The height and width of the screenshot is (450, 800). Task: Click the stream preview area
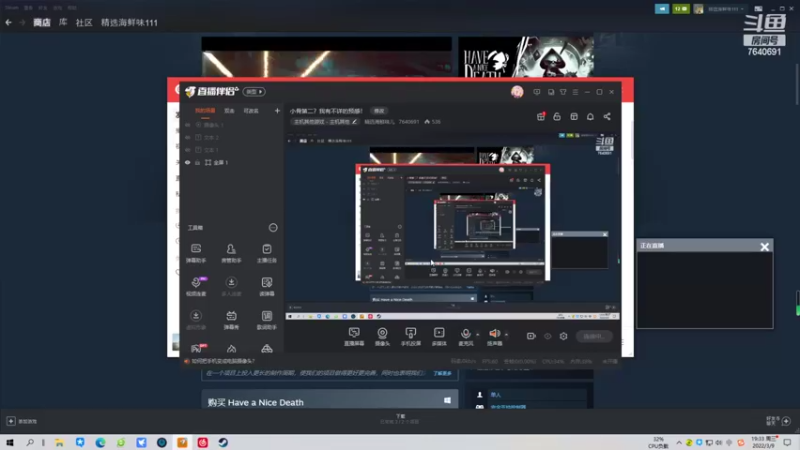point(453,226)
